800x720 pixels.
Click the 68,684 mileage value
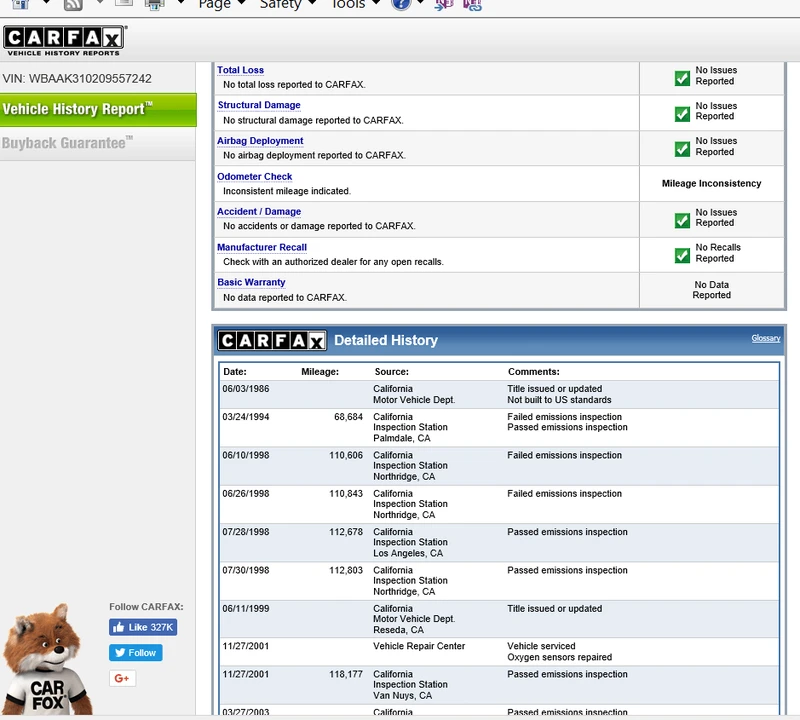348,417
